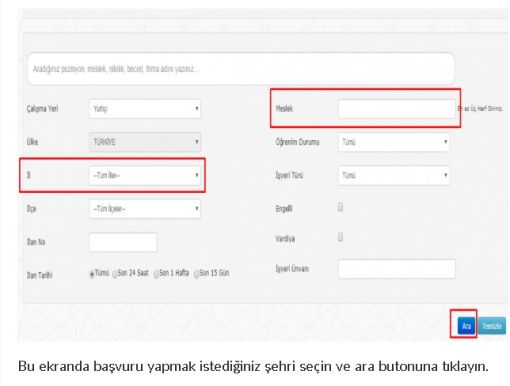This screenshot has width=510, height=386.
Task: Click the main position keyword search box
Action: click(x=241, y=69)
